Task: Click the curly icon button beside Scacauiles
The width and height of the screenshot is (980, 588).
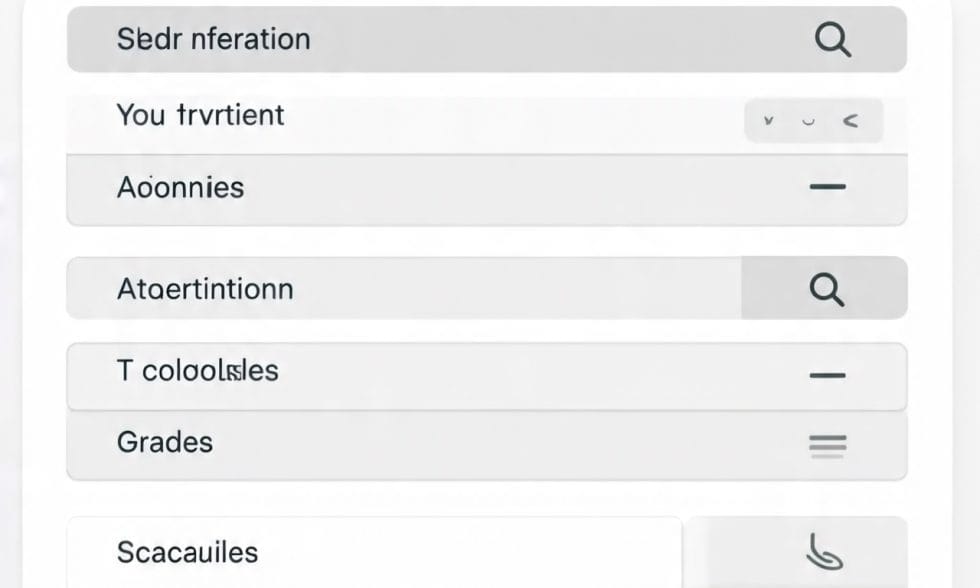Action: (825, 551)
